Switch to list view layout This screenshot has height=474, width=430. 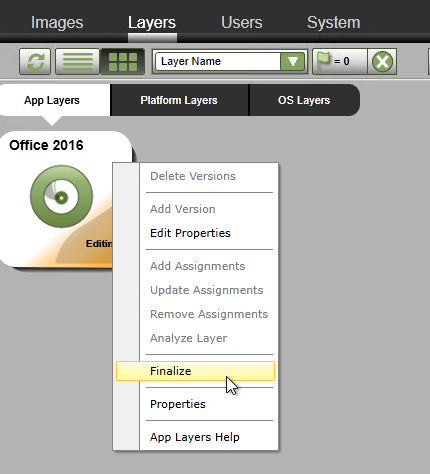[x=77, y=61]
